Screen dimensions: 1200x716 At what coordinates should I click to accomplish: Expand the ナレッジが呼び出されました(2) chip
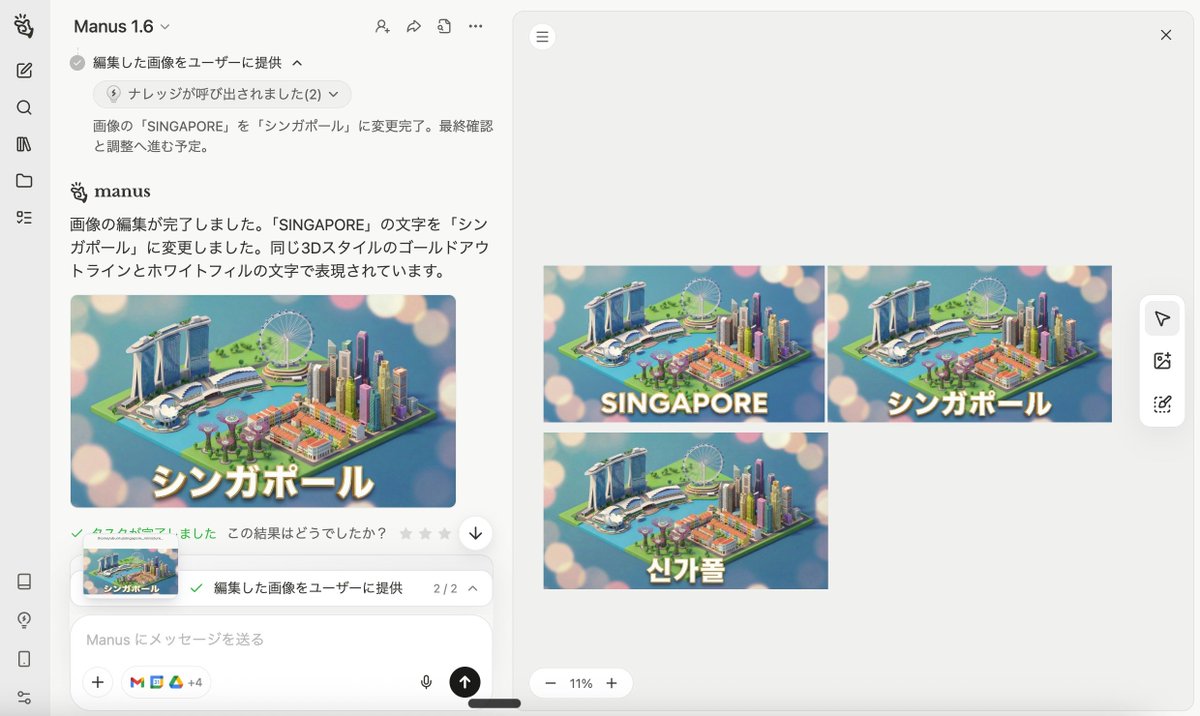coord(222,94)
